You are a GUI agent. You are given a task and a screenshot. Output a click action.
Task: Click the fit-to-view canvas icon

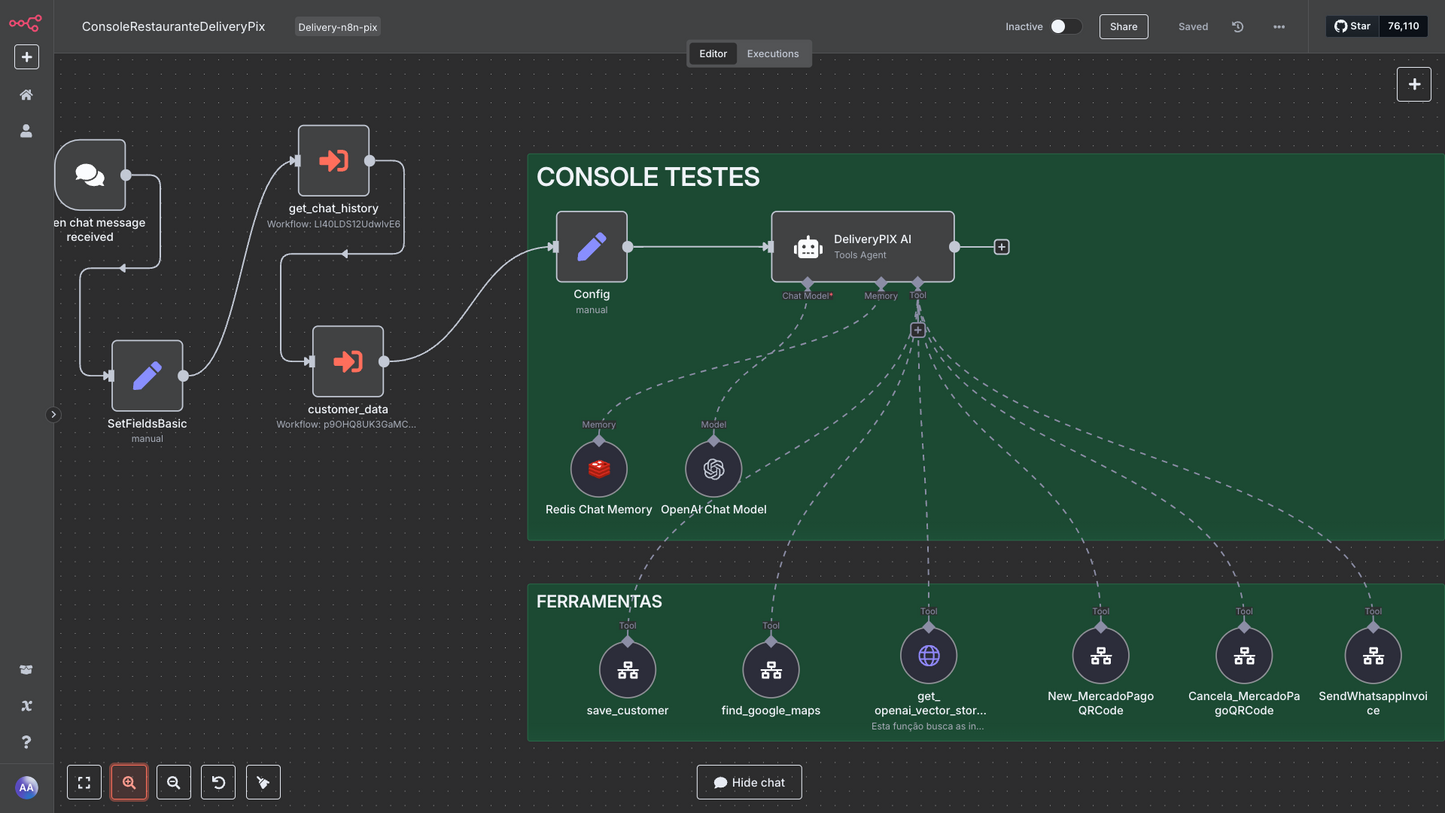pyautogui.click(x=84, y=782)
